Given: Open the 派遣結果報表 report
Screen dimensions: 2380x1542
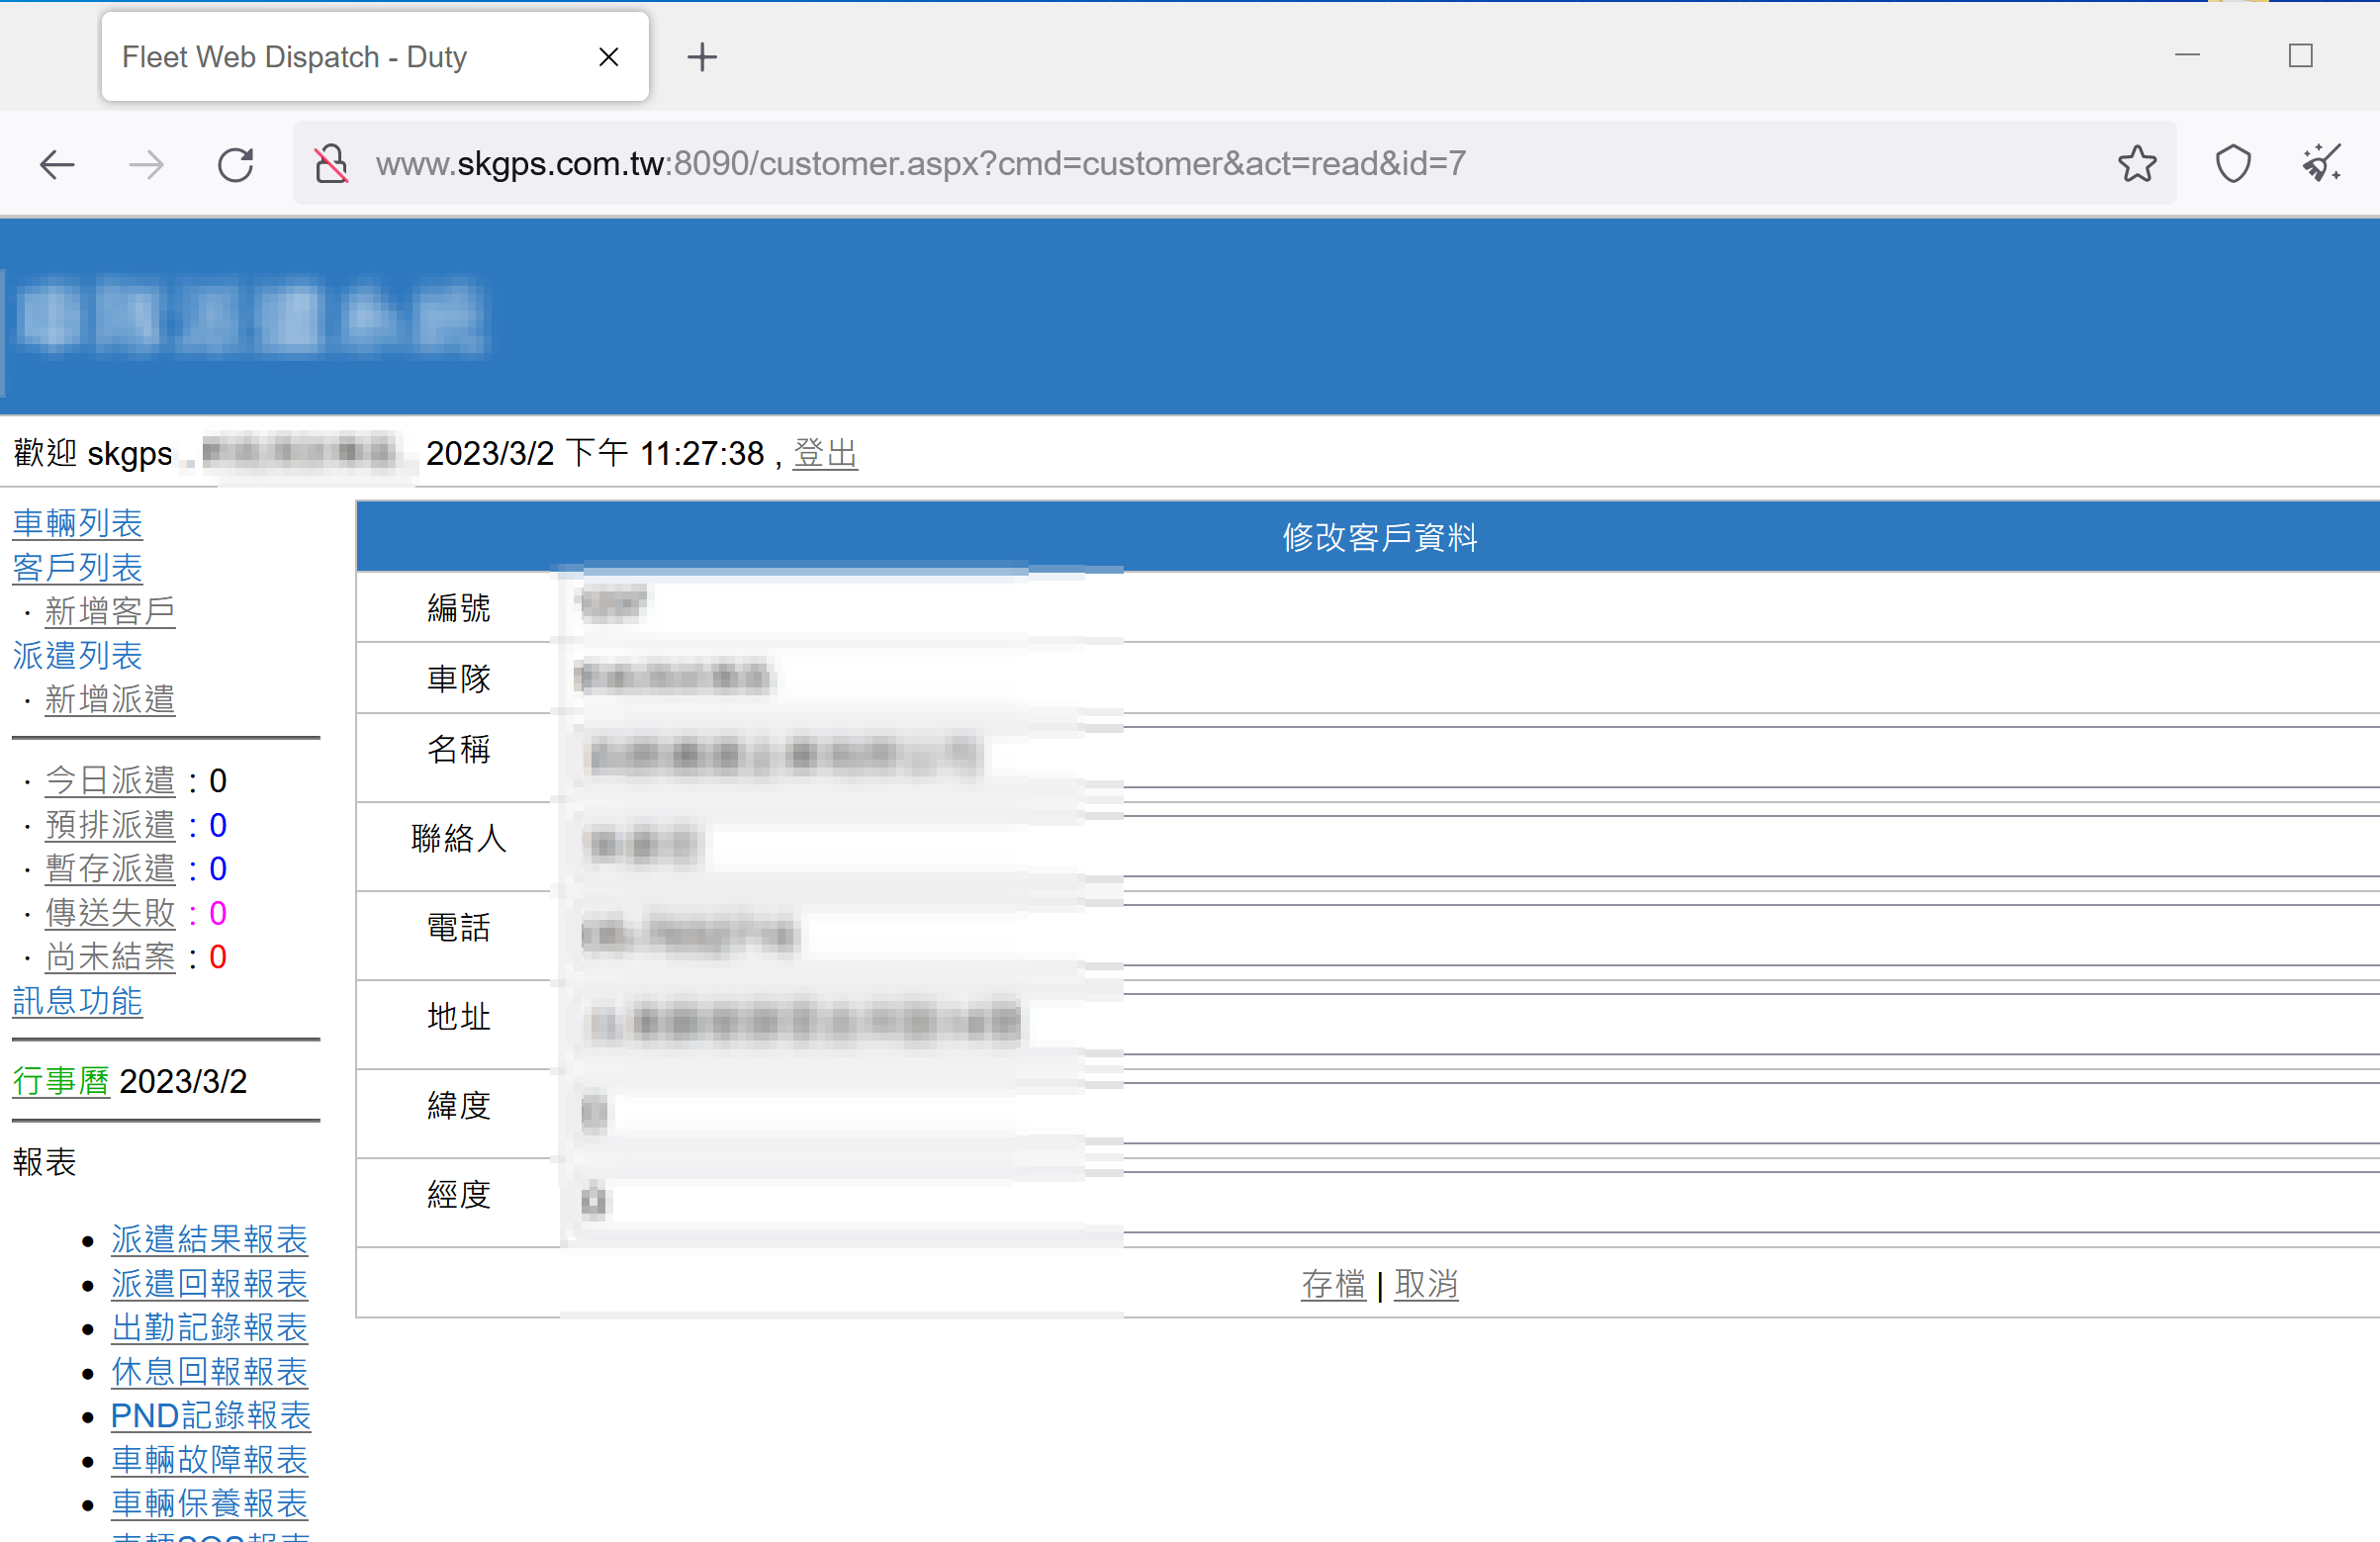Looking at the screenshot, I should [209, 1240].
